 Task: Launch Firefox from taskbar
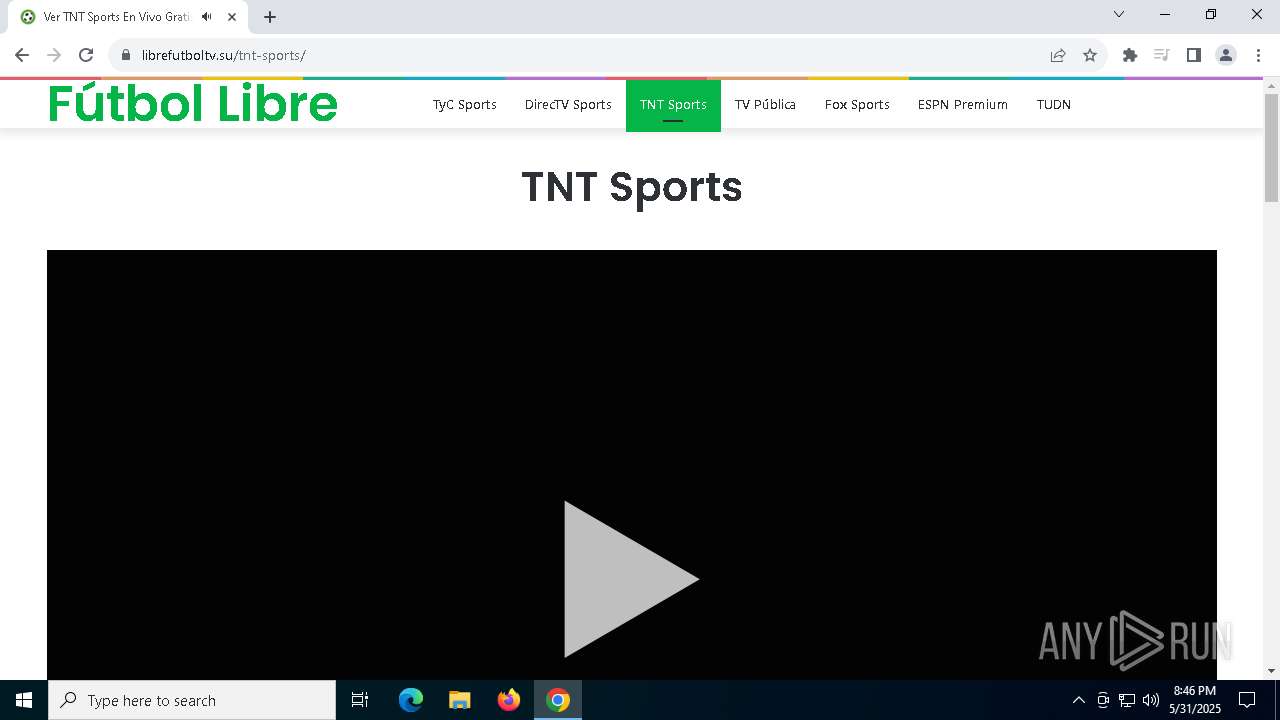click(509, 700)
